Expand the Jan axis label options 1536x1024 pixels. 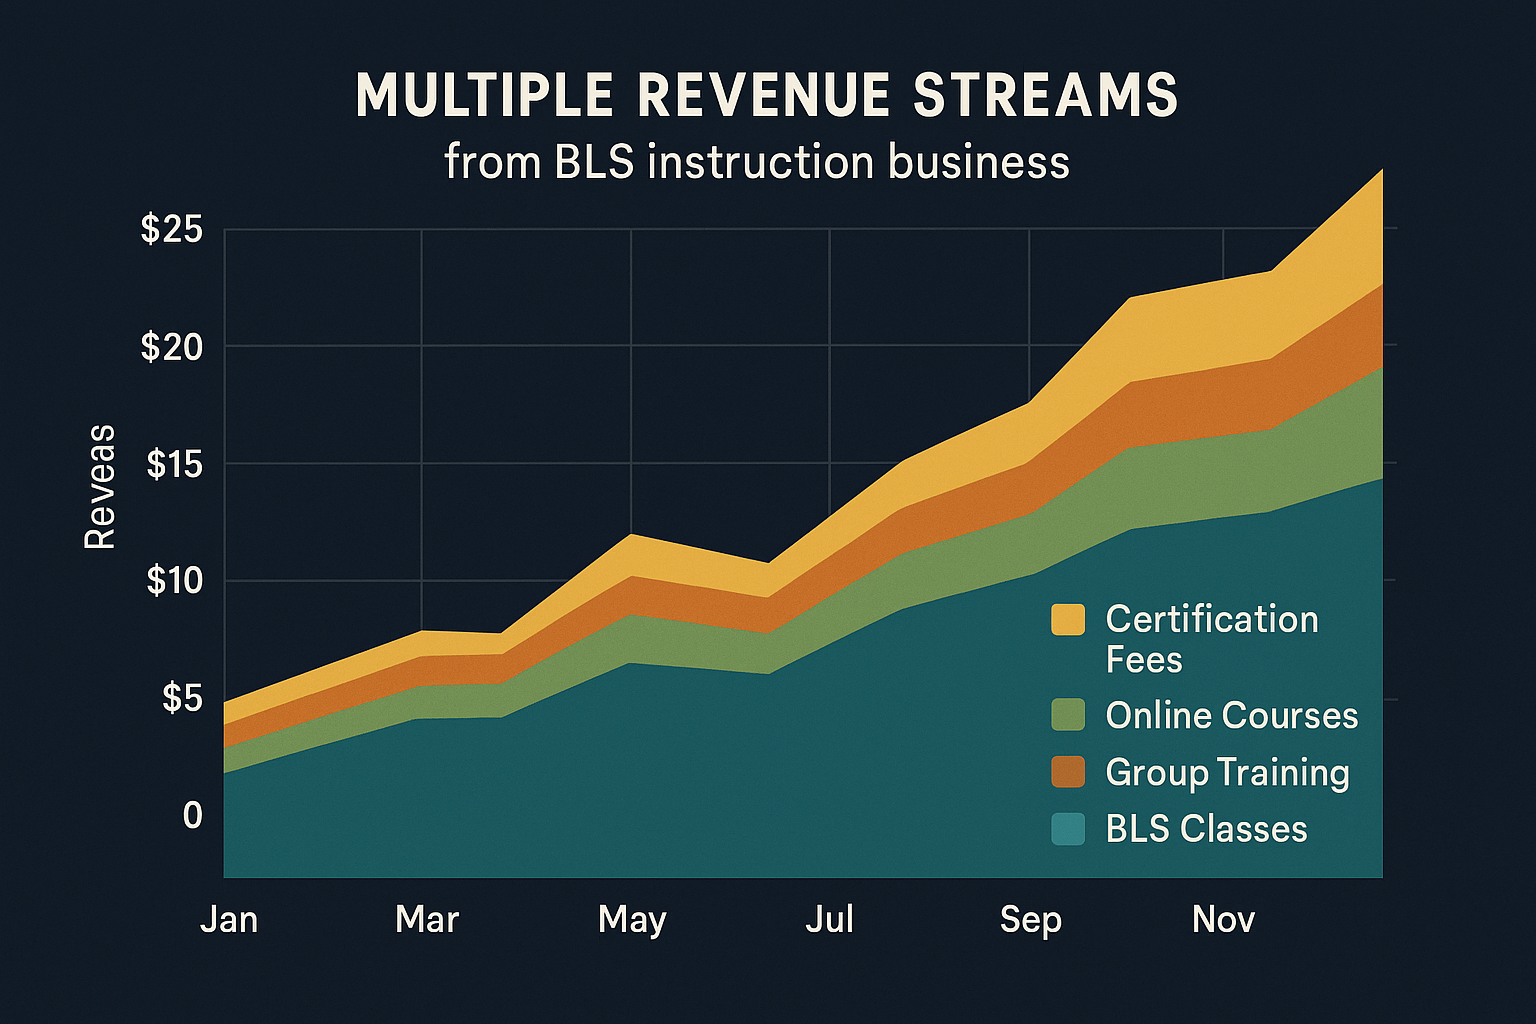(x=229, y=918)
